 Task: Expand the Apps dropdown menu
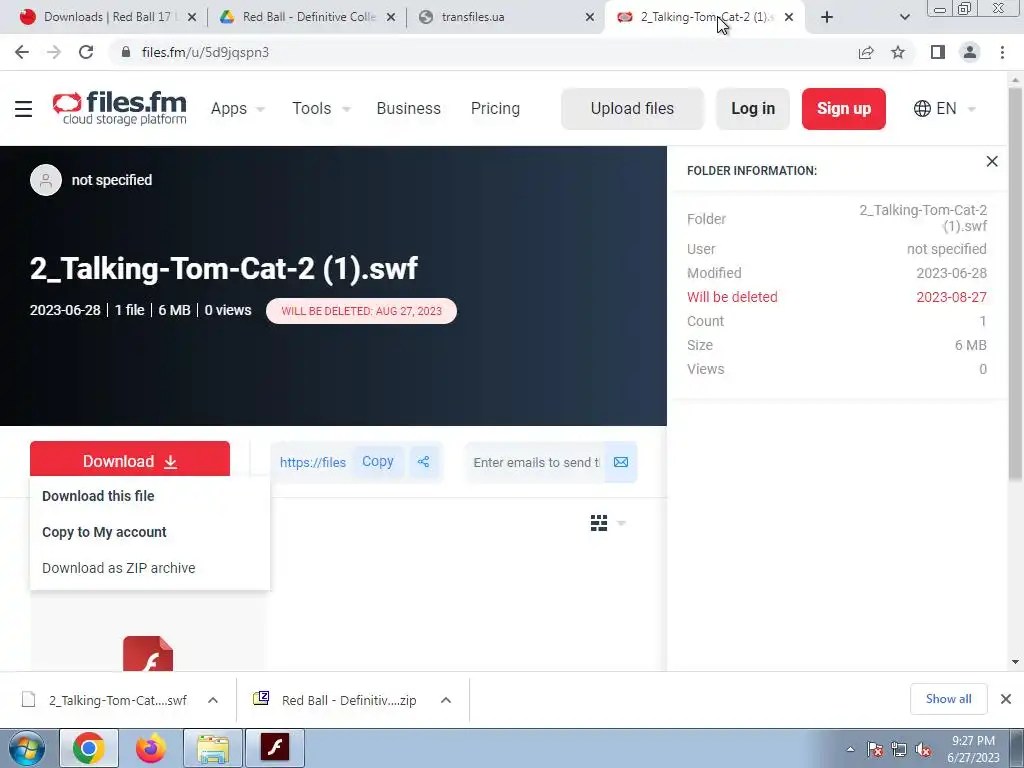click(x=237, y=108)
